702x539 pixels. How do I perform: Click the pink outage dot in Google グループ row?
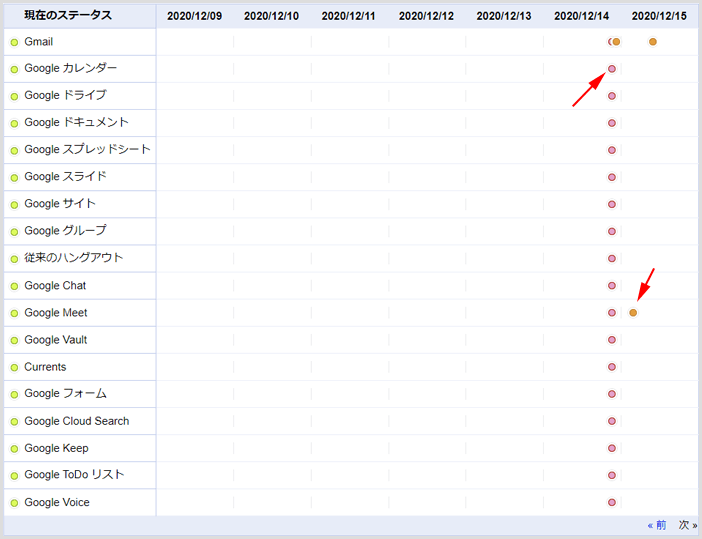pyautogui.click(x=612, y=231)
